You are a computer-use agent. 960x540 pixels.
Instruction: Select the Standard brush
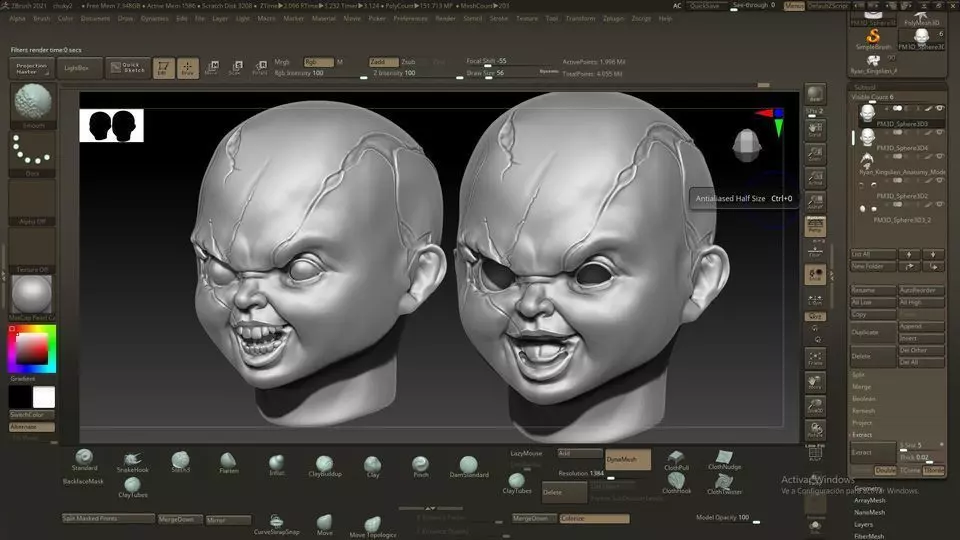pos(84,460)
